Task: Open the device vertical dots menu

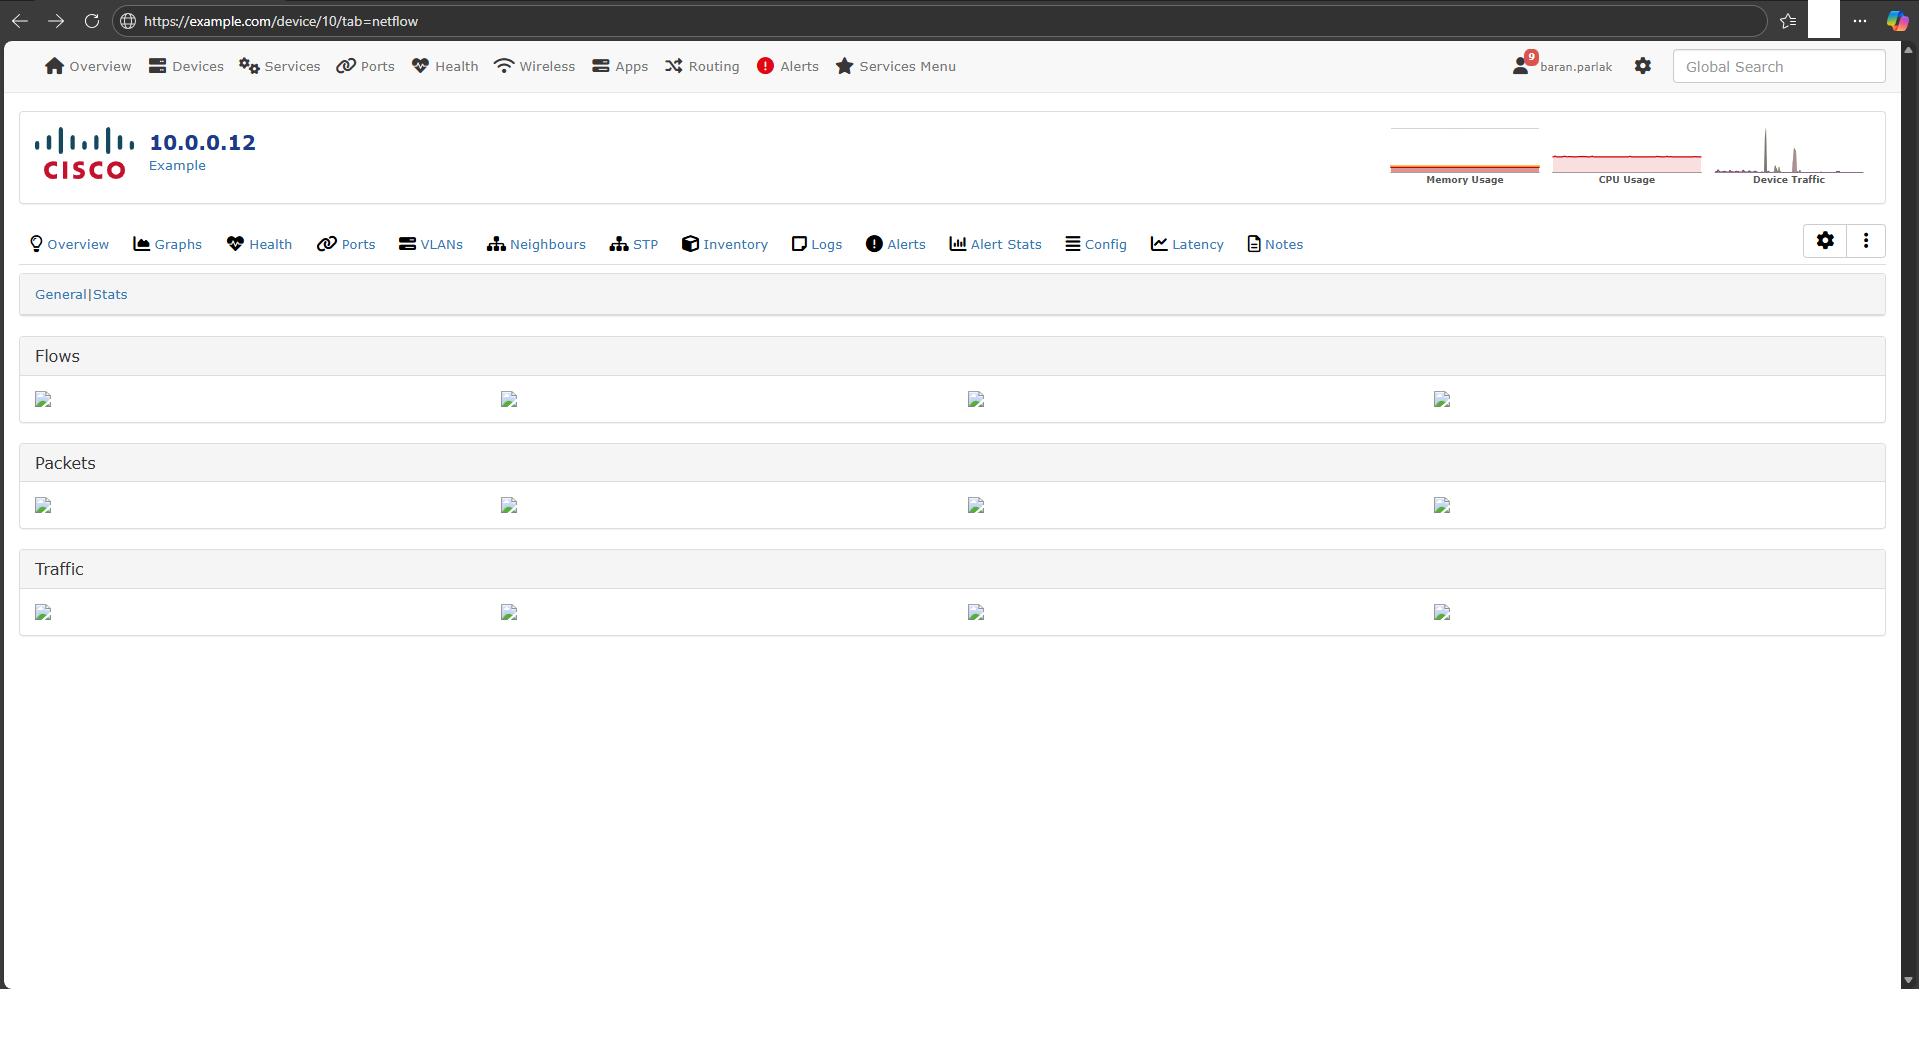Action: 1866,241
